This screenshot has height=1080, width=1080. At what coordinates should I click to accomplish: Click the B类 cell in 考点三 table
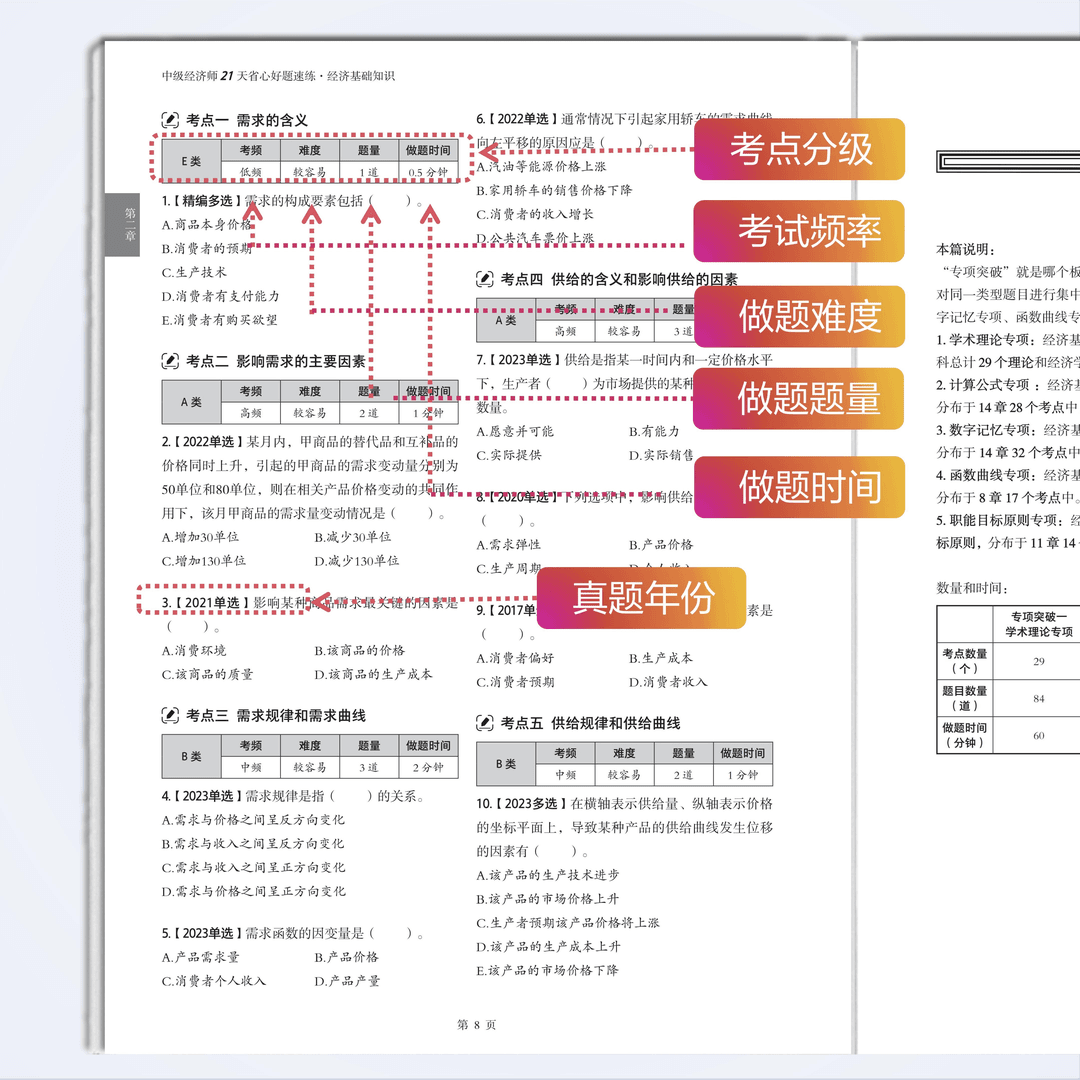(191, 756)
